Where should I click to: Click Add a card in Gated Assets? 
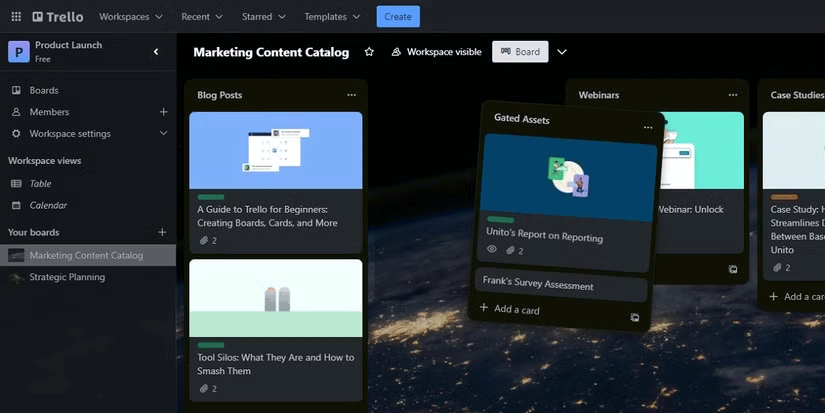pos(510,310)
